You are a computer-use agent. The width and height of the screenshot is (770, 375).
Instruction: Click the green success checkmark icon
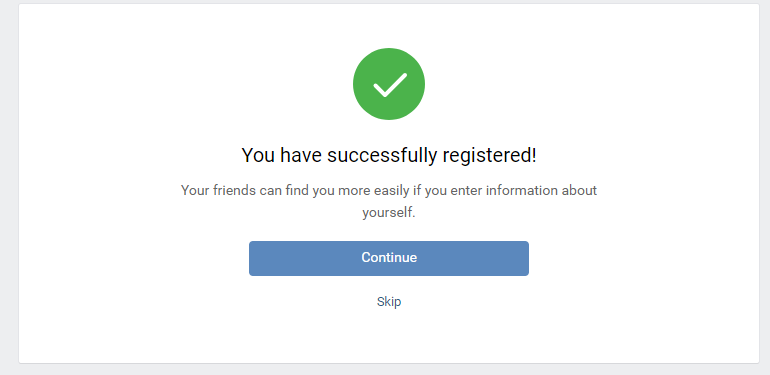[x=388, y=84]
